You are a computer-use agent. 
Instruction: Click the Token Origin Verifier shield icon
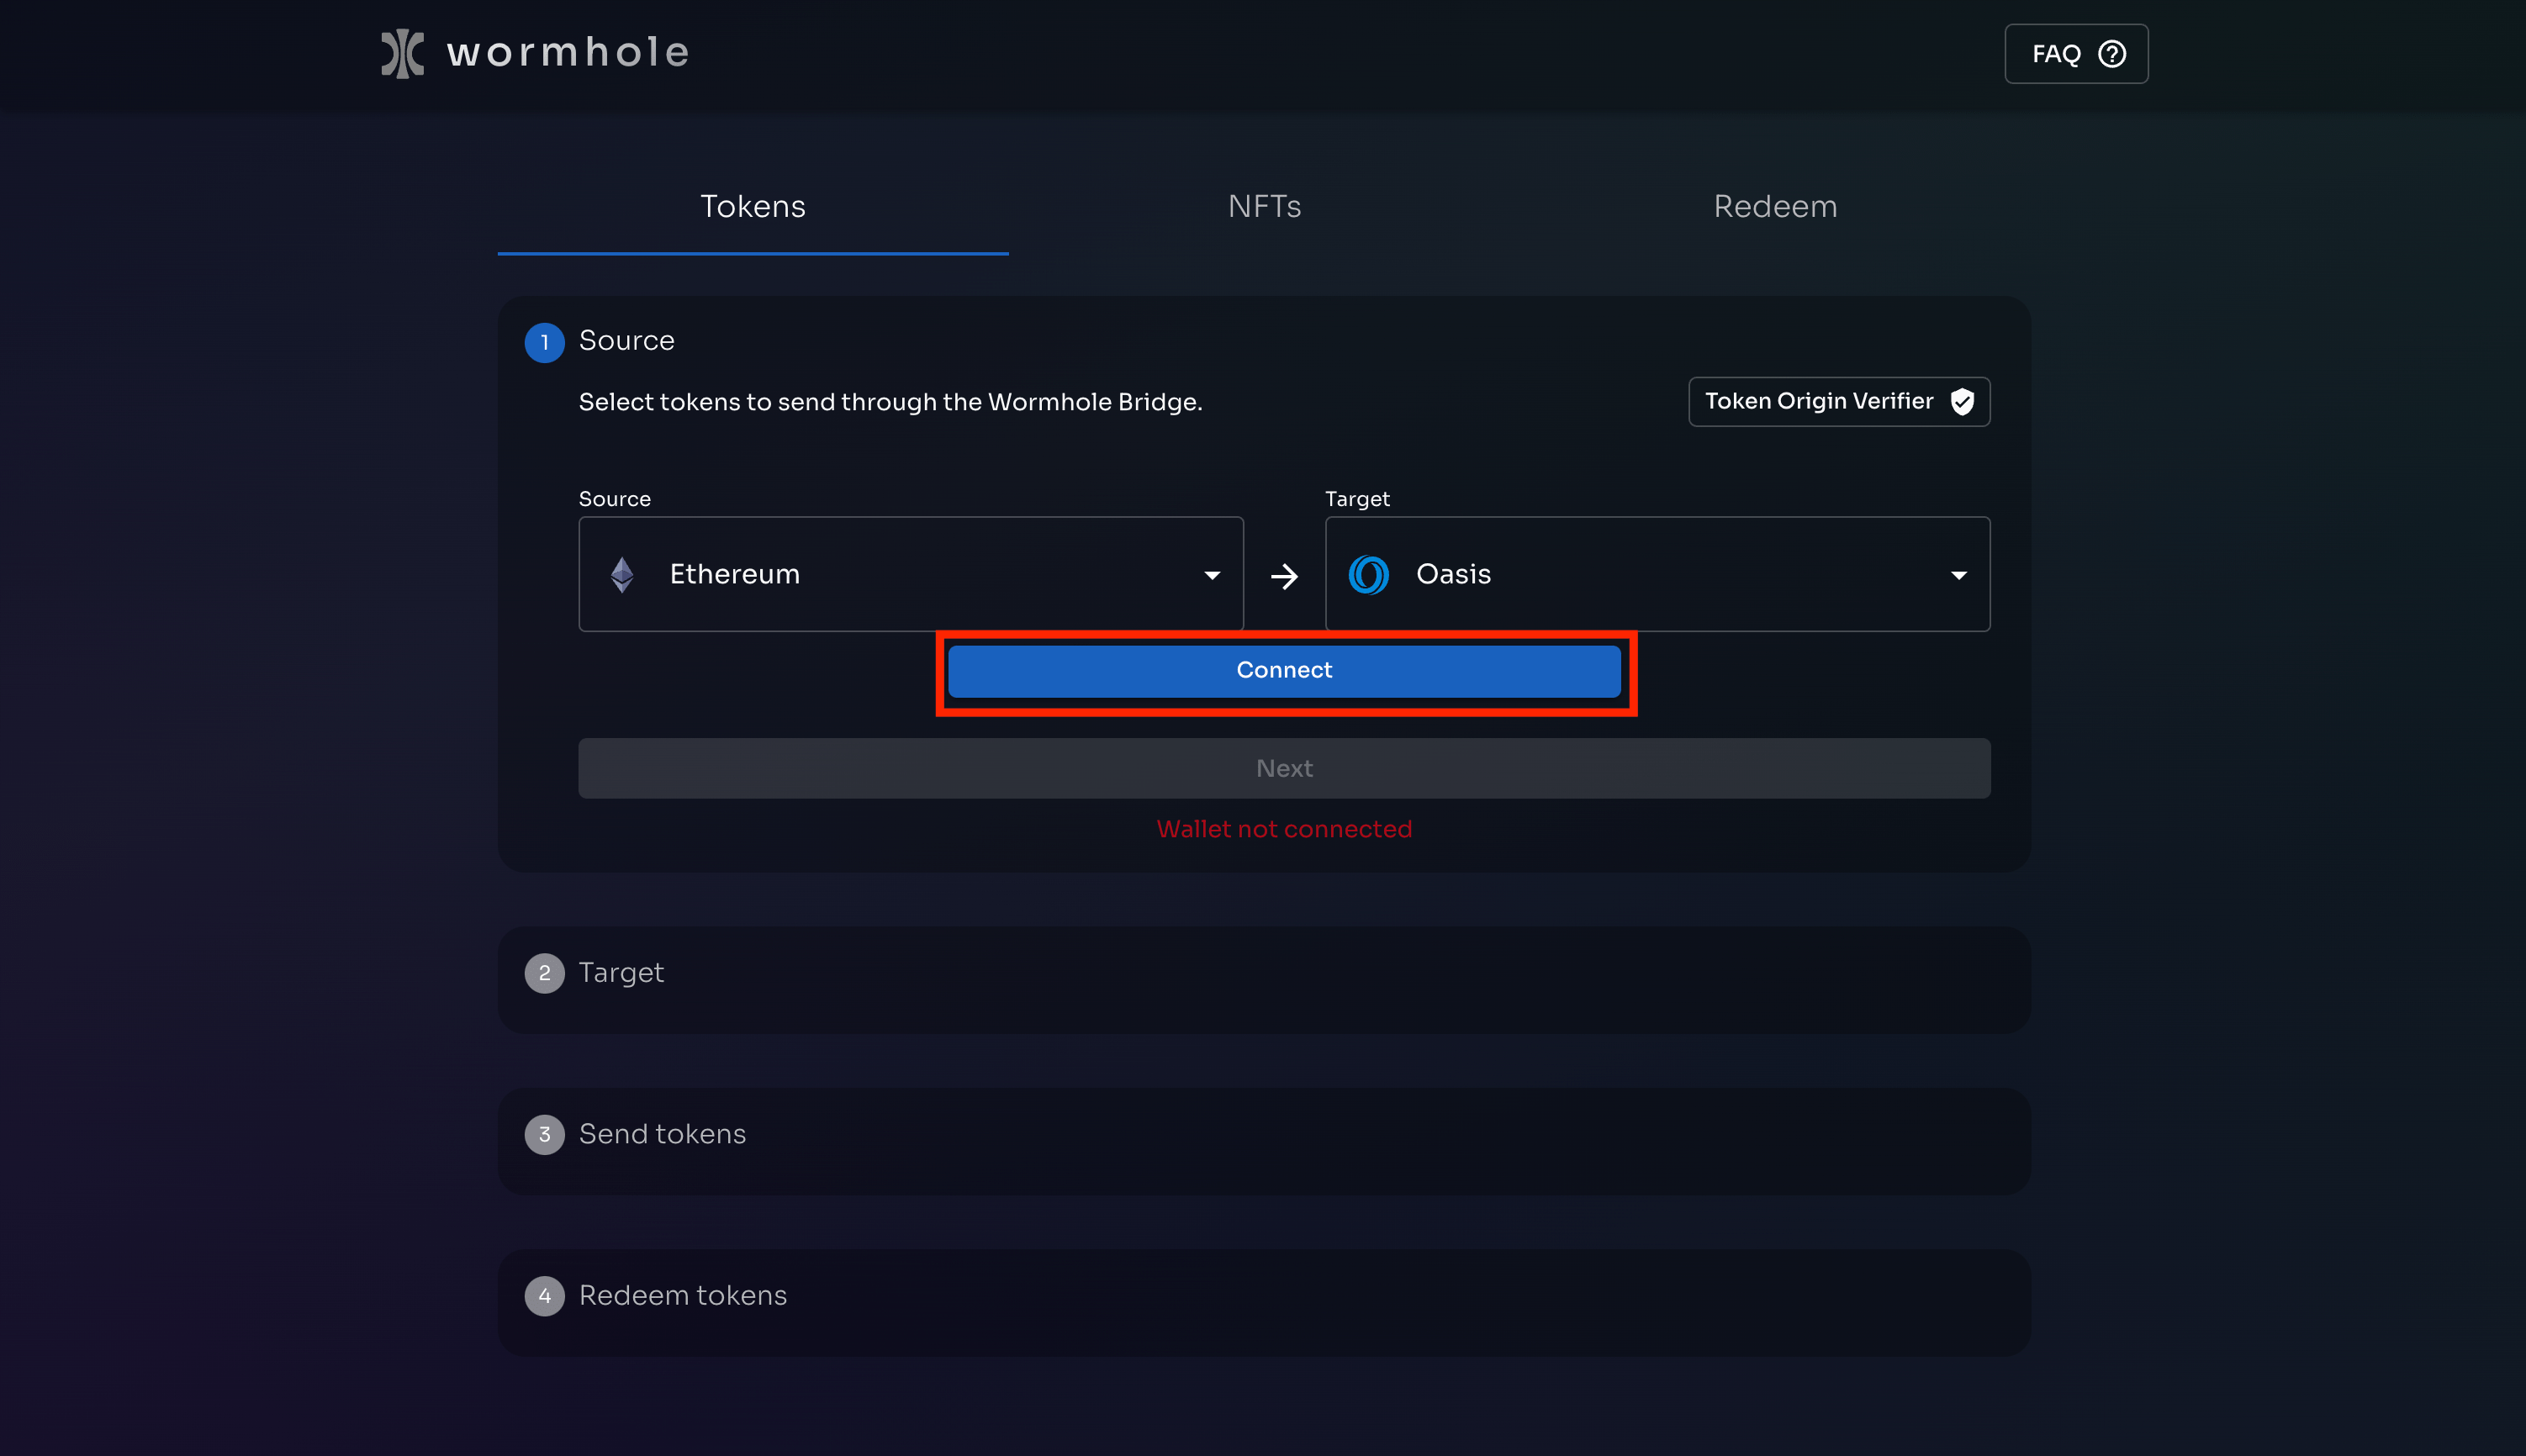1962,402
